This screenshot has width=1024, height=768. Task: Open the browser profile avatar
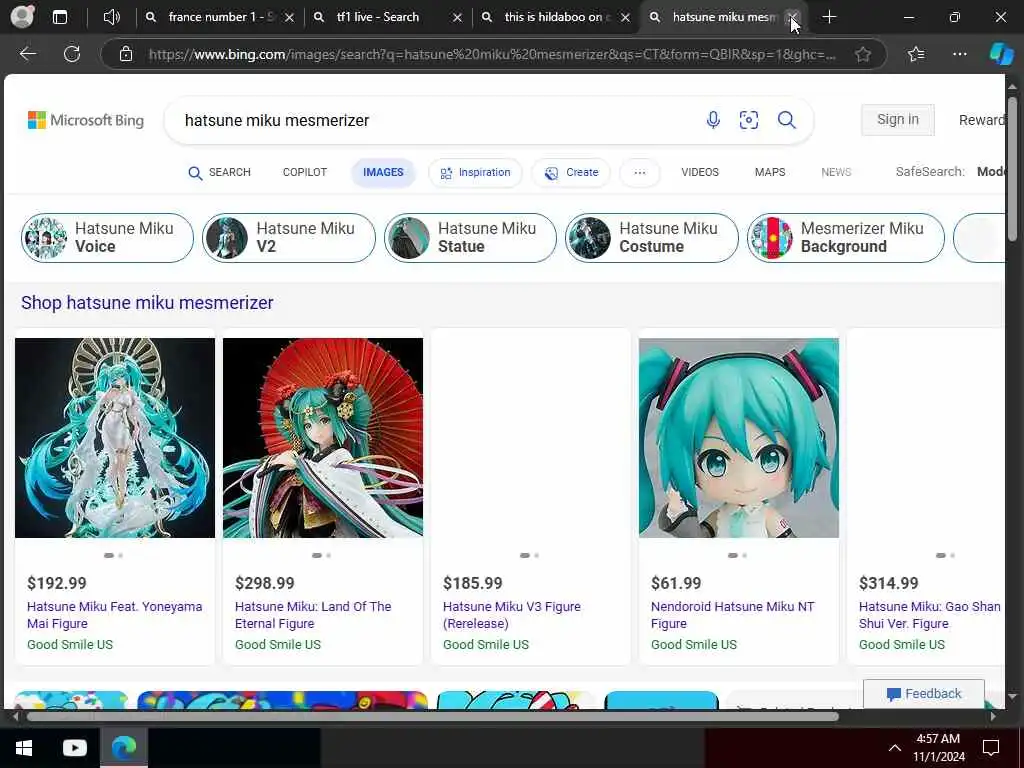(x=22, y=16)
